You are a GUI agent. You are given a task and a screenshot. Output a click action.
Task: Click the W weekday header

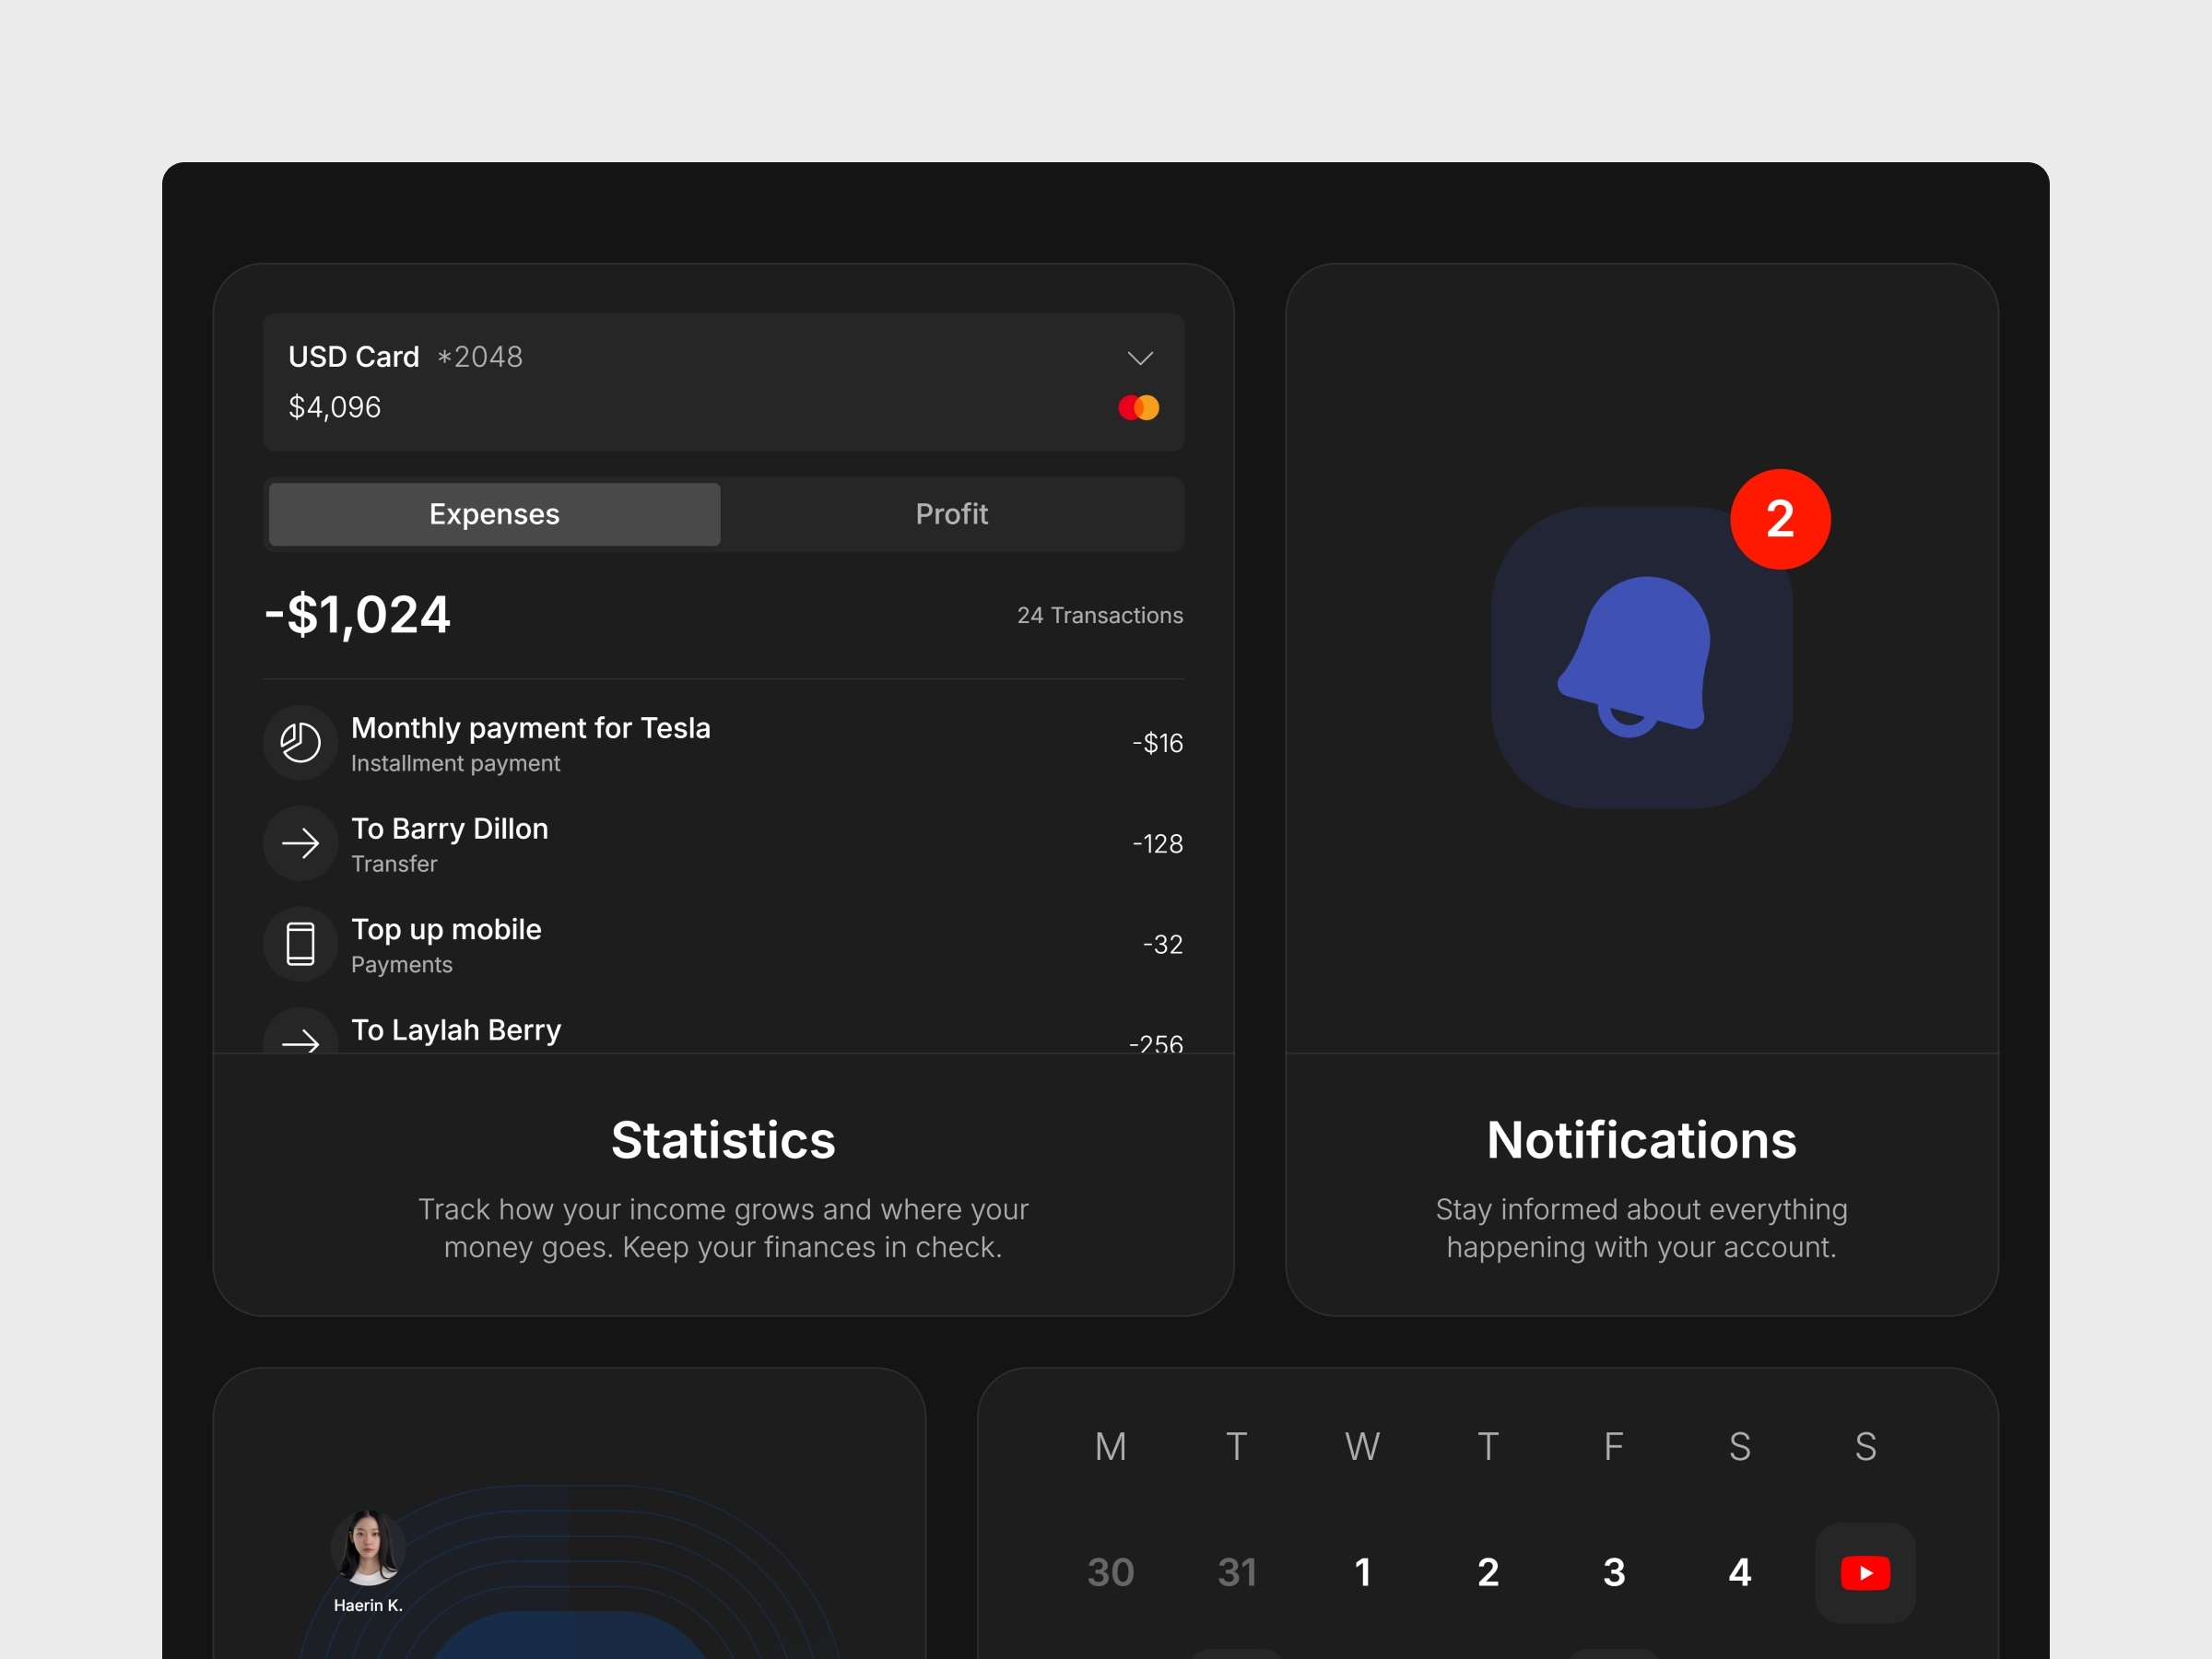point(1362,1447)
